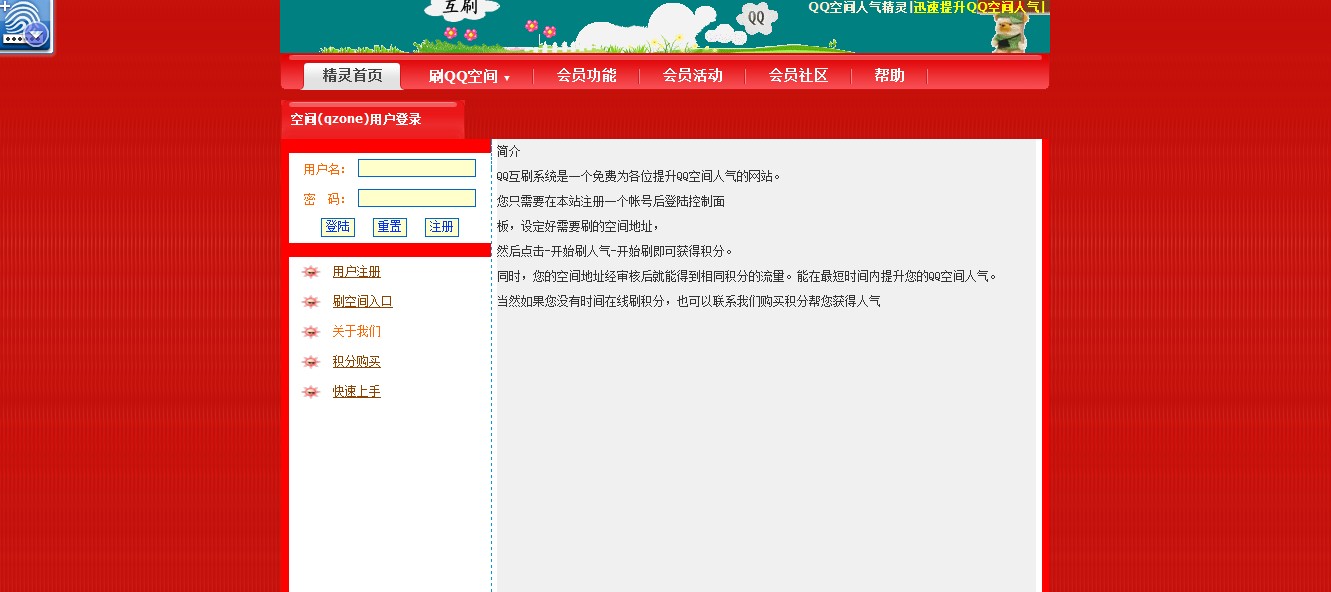The height and width of the screenshot is (592, 1331).
Task: Click the line starting QQ互刷系统是一个免费
Action: tap(639, 176)
